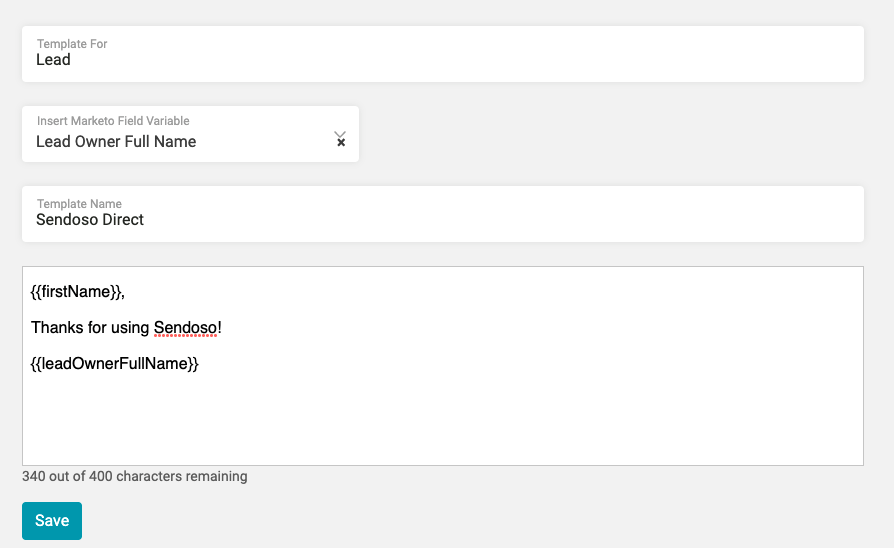The width and height of the screenshot is (894, 548).
Task: Click the 'Template For' label
Action: [72, 44]
